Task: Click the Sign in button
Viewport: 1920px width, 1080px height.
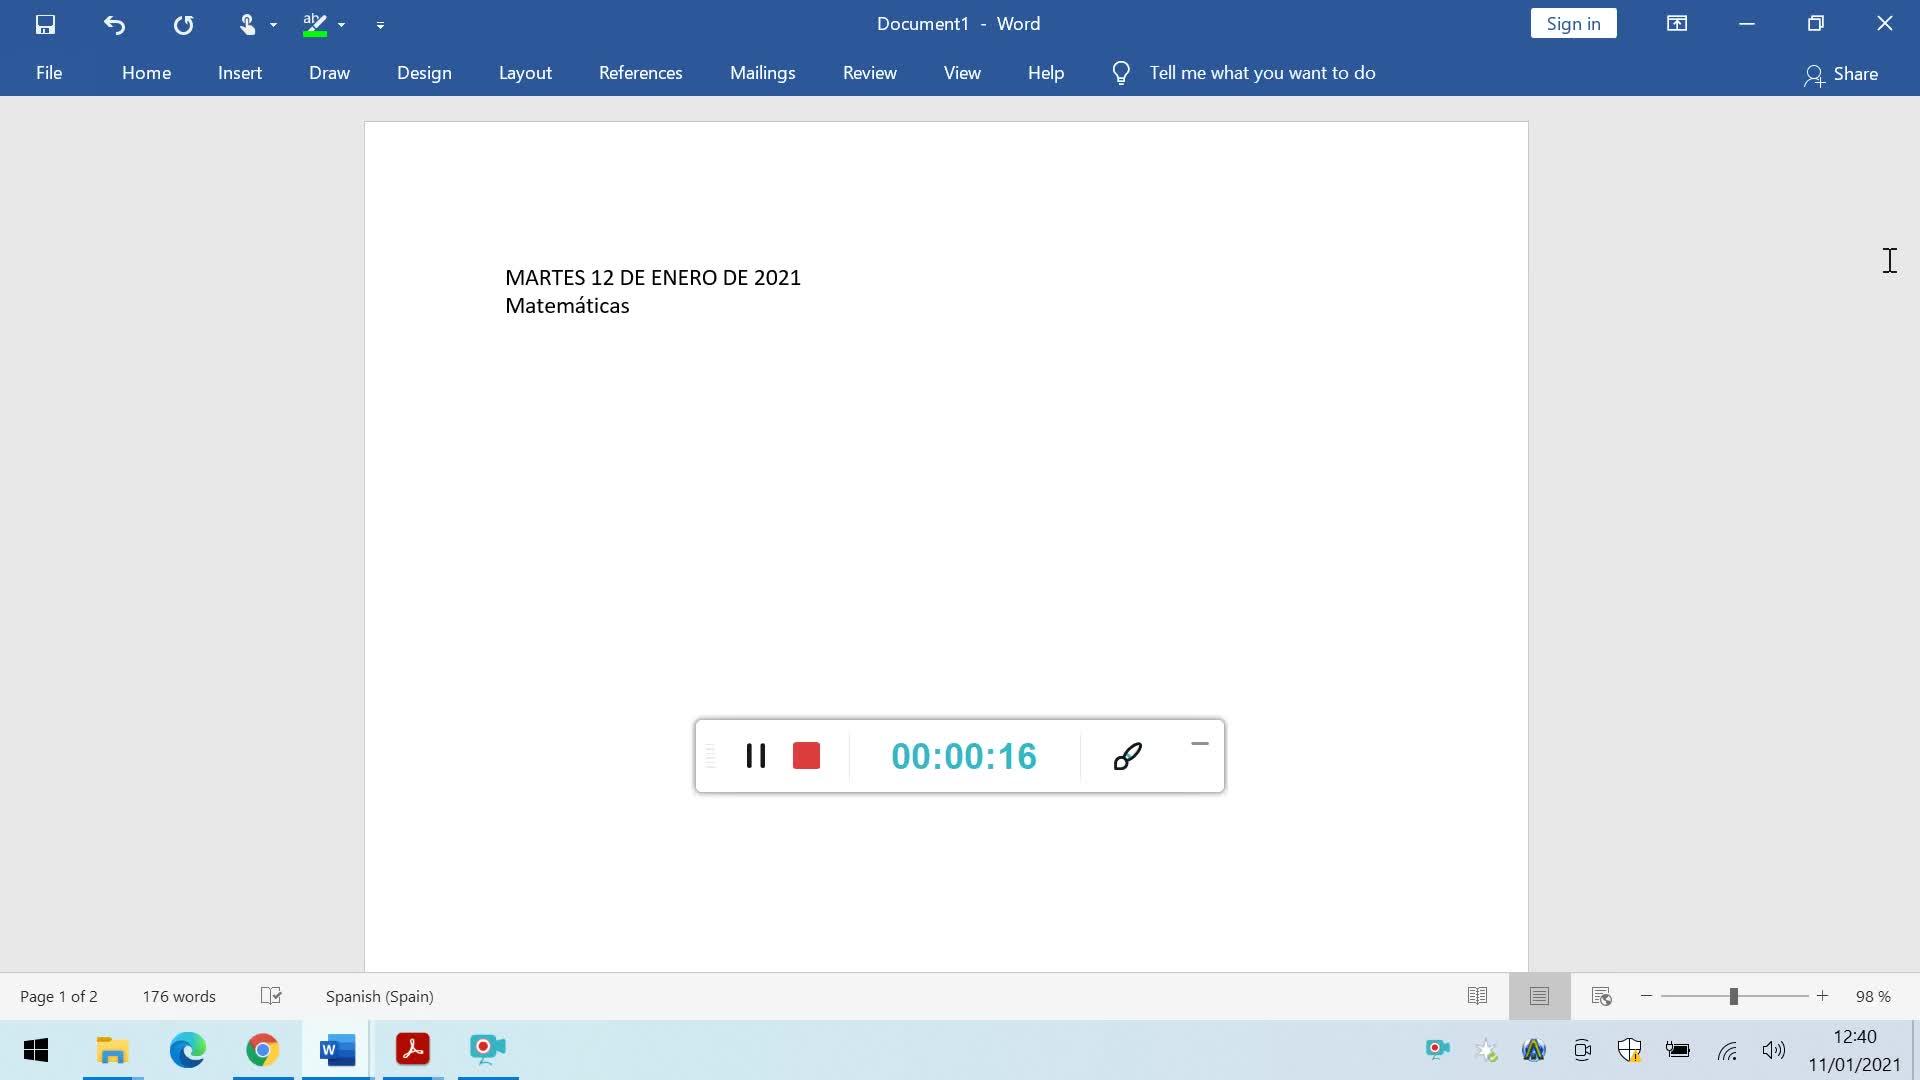Action: (x=1573, y=24)
